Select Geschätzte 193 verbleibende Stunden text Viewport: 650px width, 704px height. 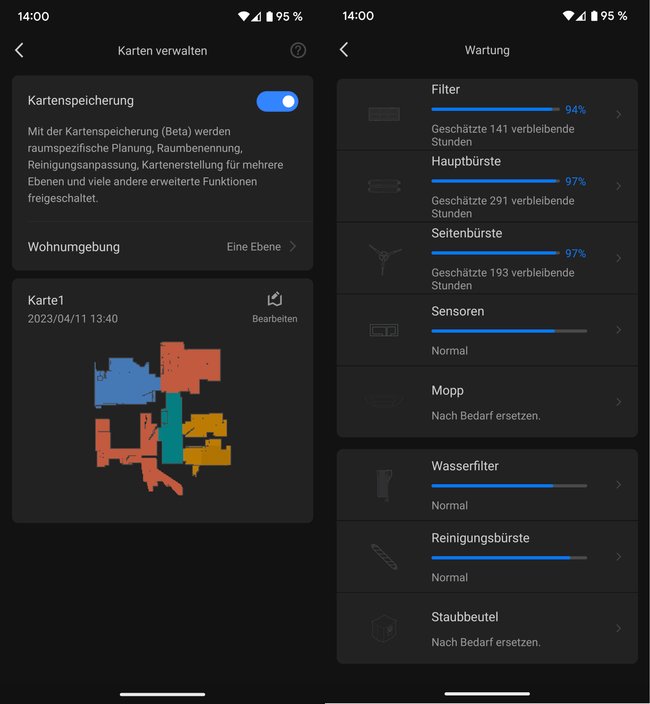coord(503,279)
